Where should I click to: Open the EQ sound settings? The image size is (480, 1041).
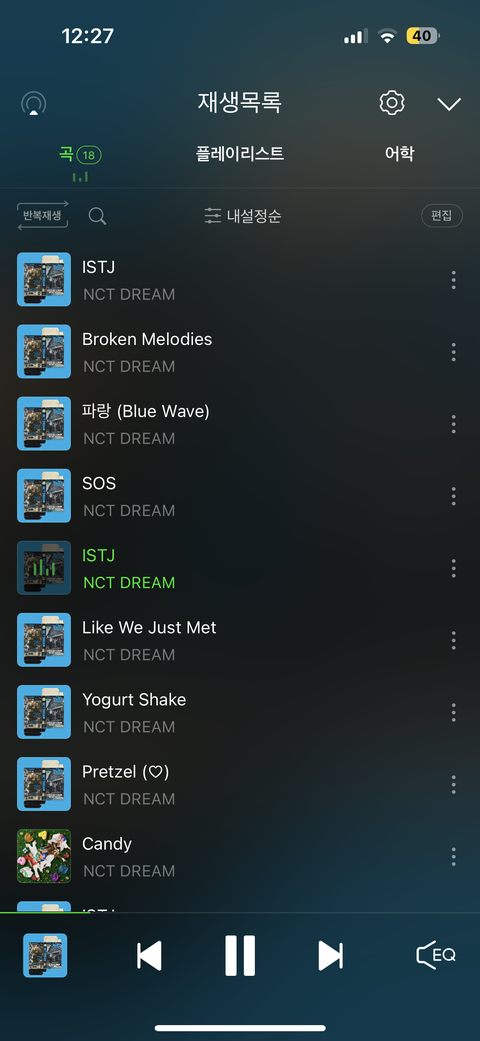436,955
